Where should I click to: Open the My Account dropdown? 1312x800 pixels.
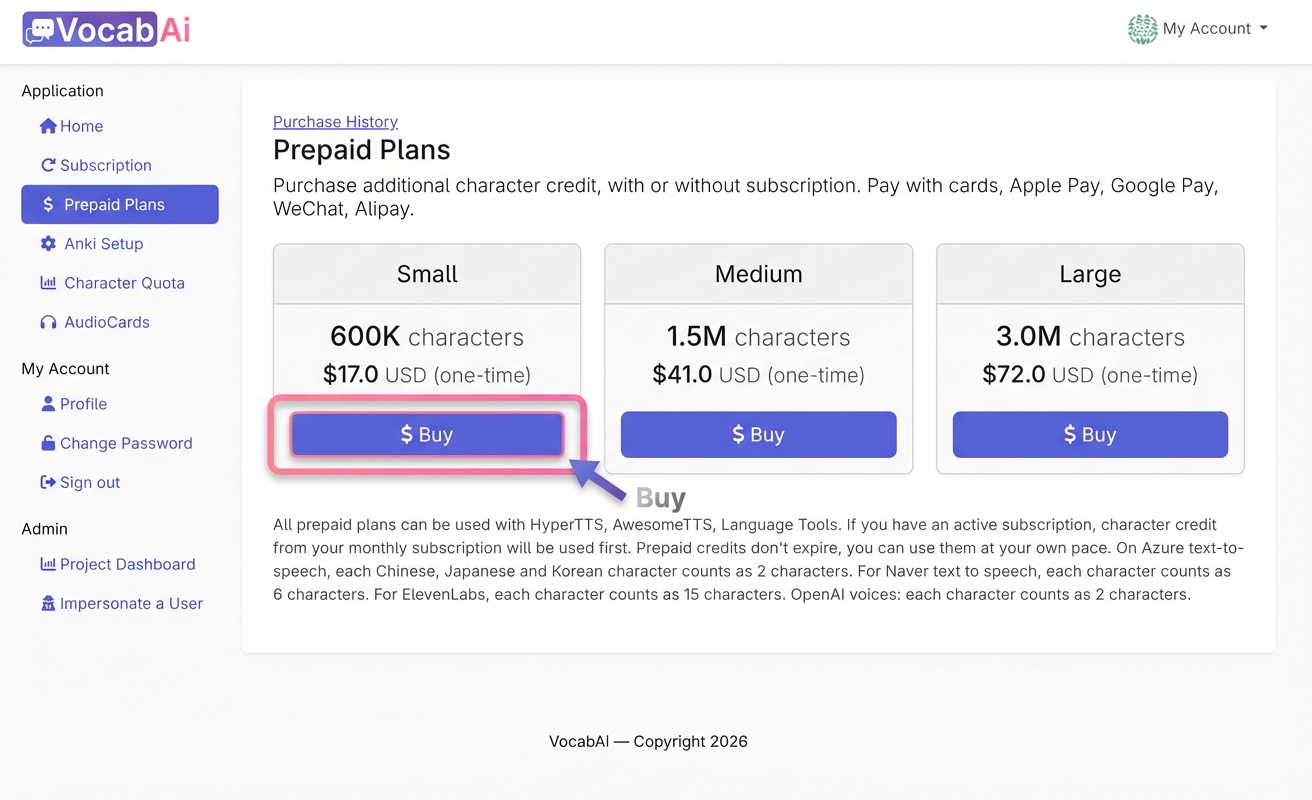(1208, 29)
